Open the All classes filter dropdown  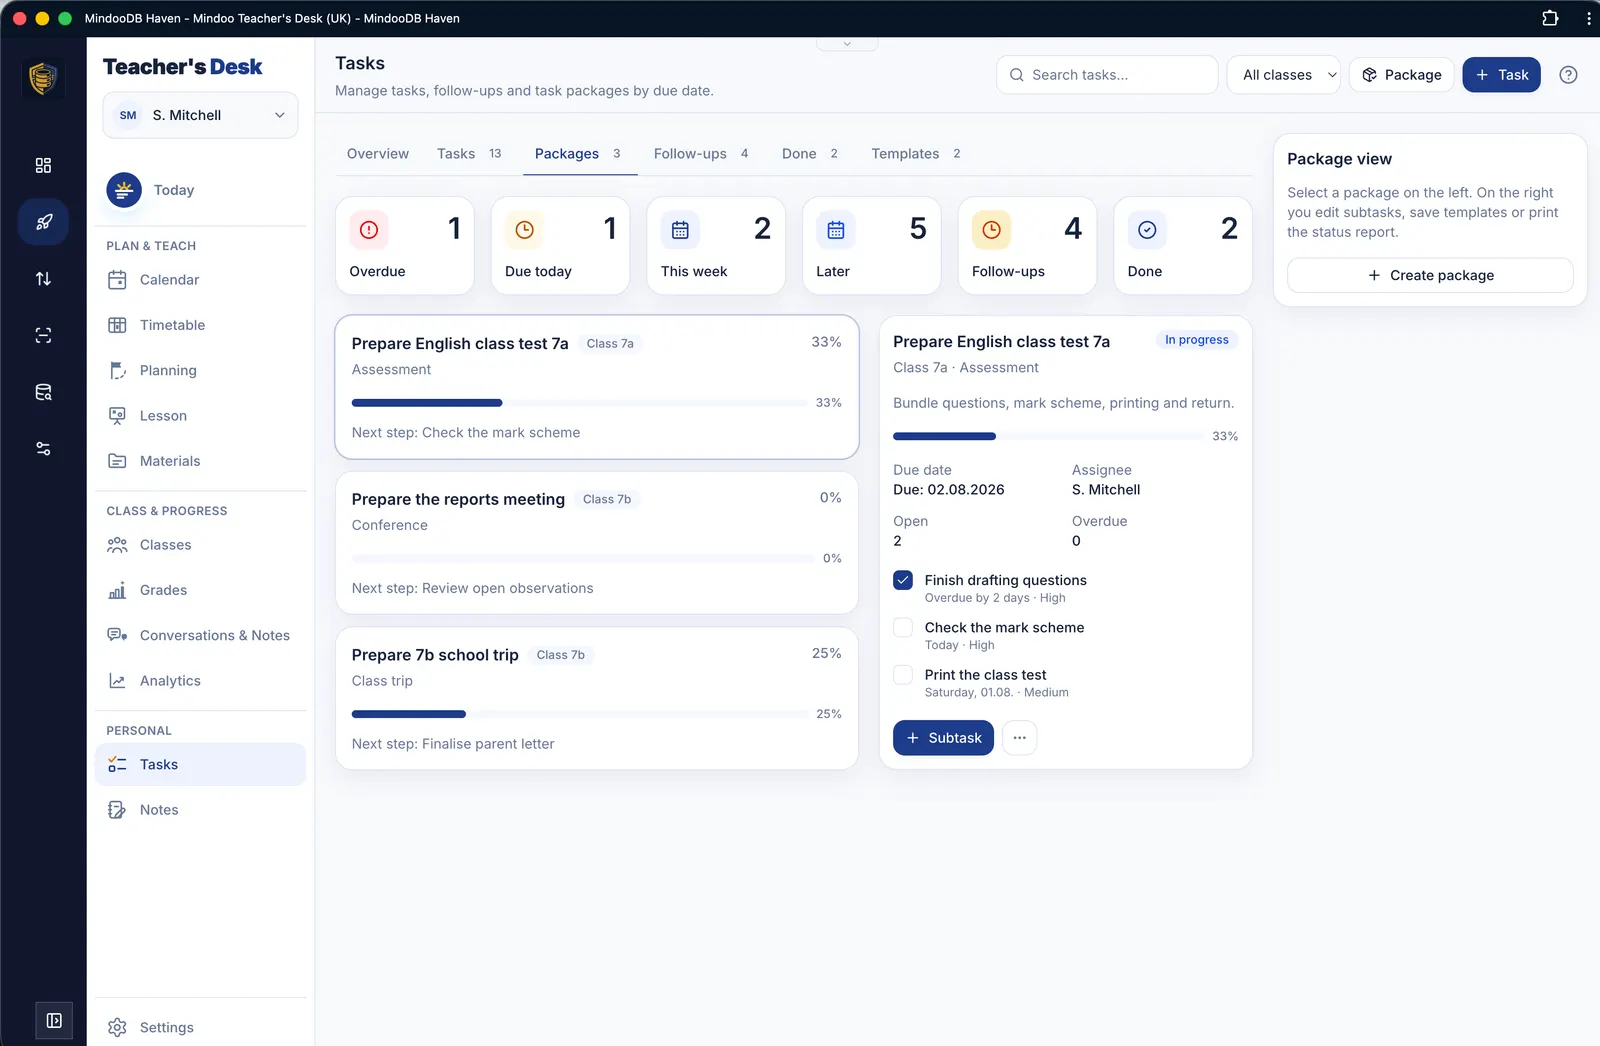(x=1283, y=75)
